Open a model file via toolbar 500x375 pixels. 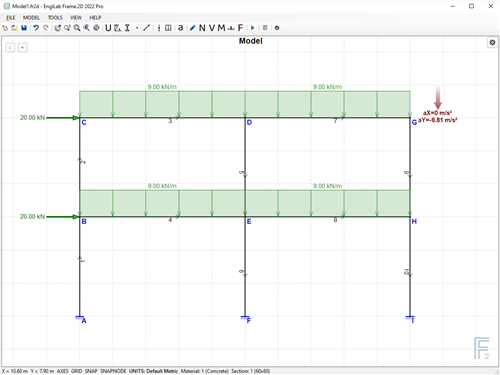click(14, 28)
